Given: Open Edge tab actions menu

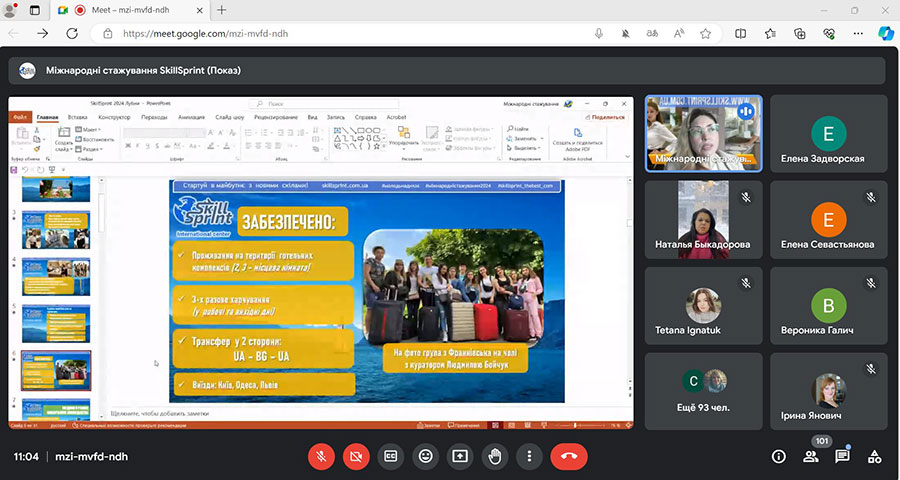Looking at the screenshot, I should 35,10.
